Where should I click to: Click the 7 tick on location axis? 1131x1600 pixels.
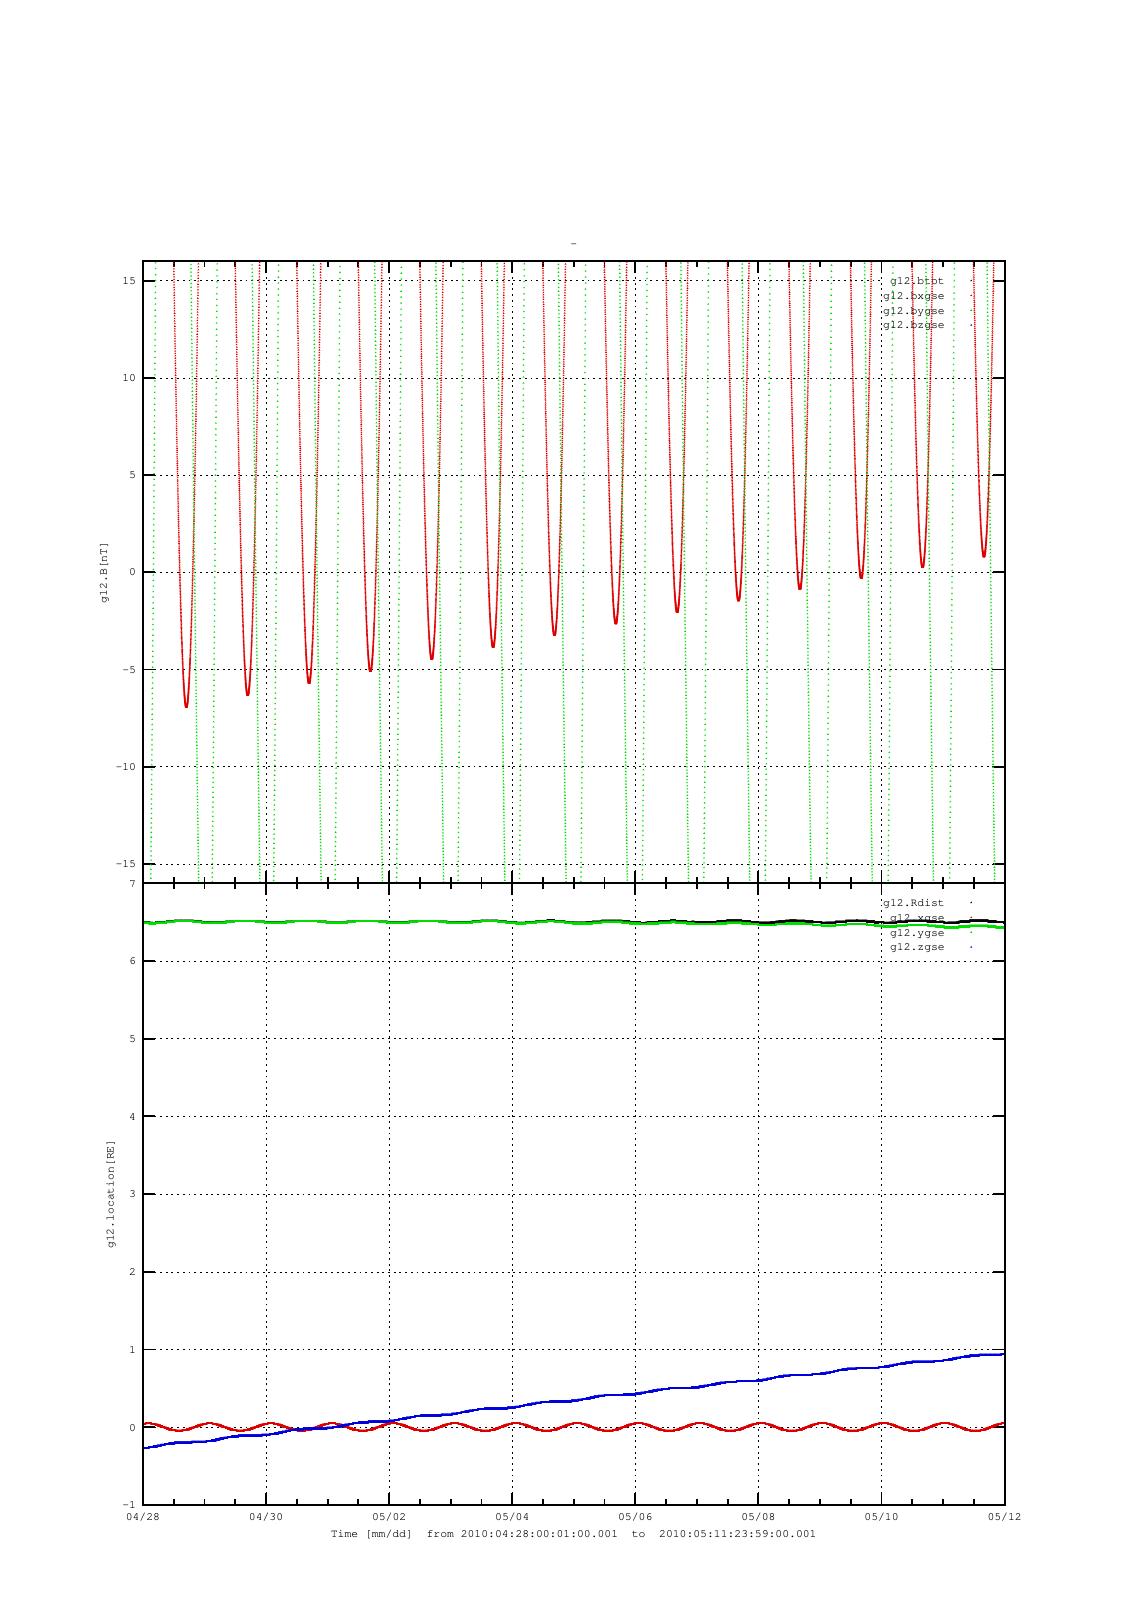(x=132, y=884)
